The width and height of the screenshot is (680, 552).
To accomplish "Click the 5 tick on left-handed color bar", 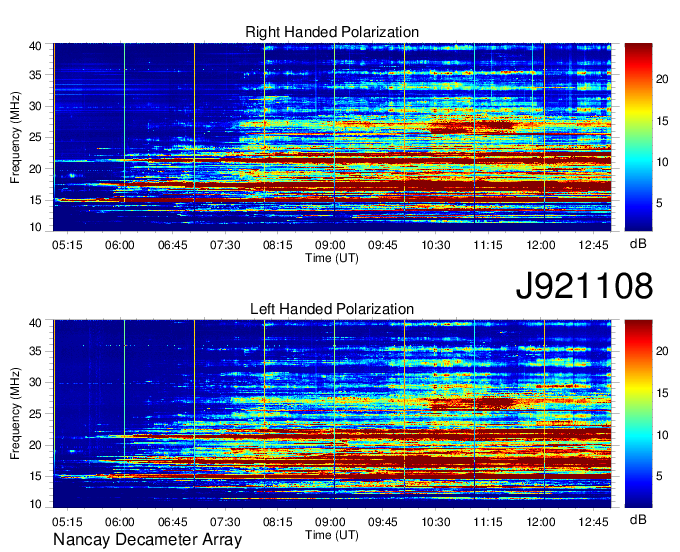I will pos(659,476).
